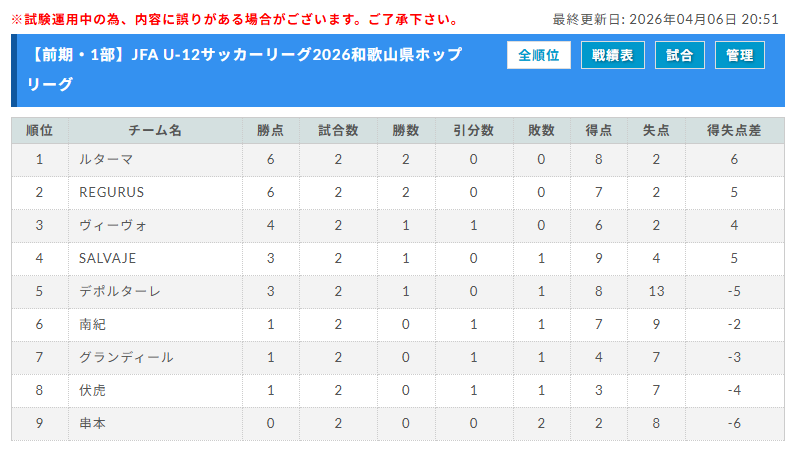795x456 pixels.
Task: Open team デポルターレ row
Action: (119, 291)
